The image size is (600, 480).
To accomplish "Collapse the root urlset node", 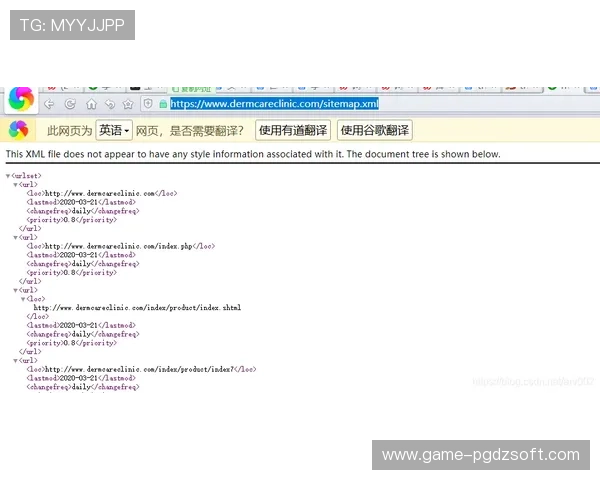I will click(8, 175).
